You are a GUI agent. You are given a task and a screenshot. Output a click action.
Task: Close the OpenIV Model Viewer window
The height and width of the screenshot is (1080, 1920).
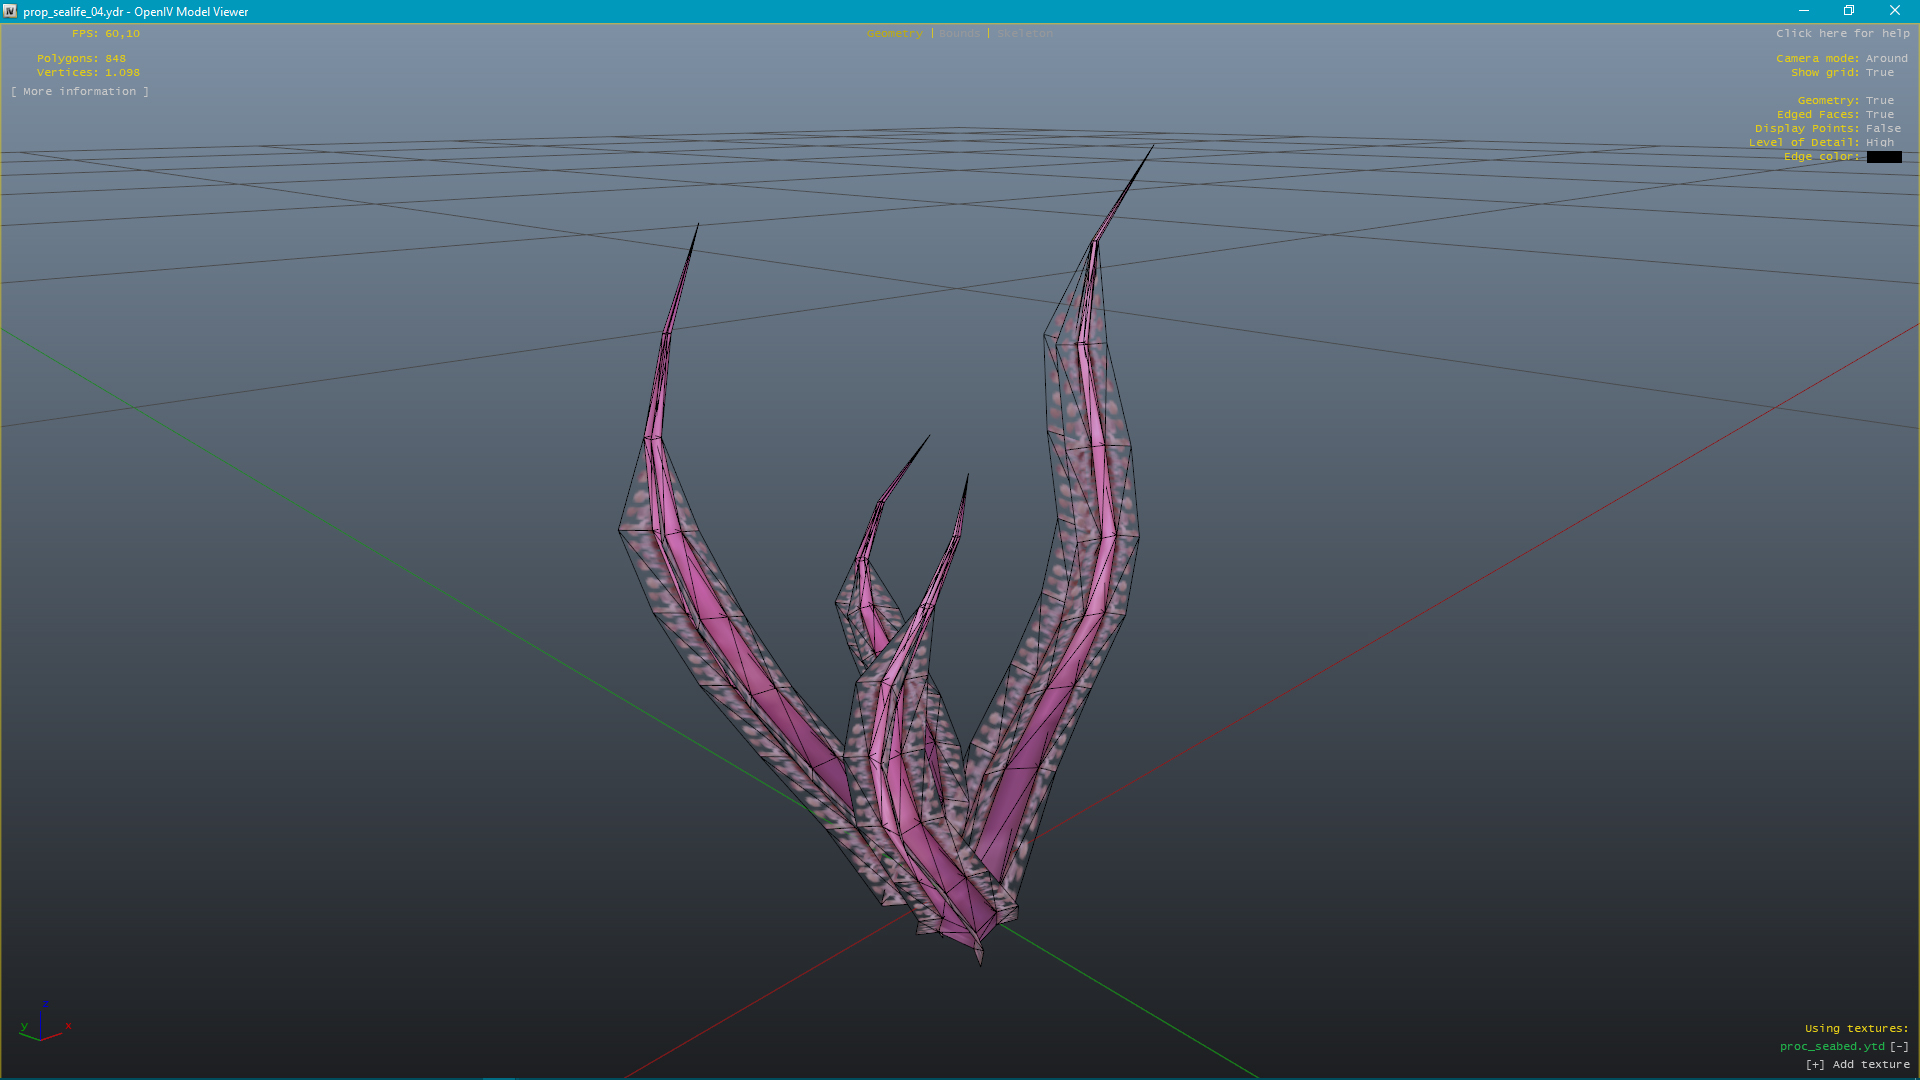coord(1894,11)
